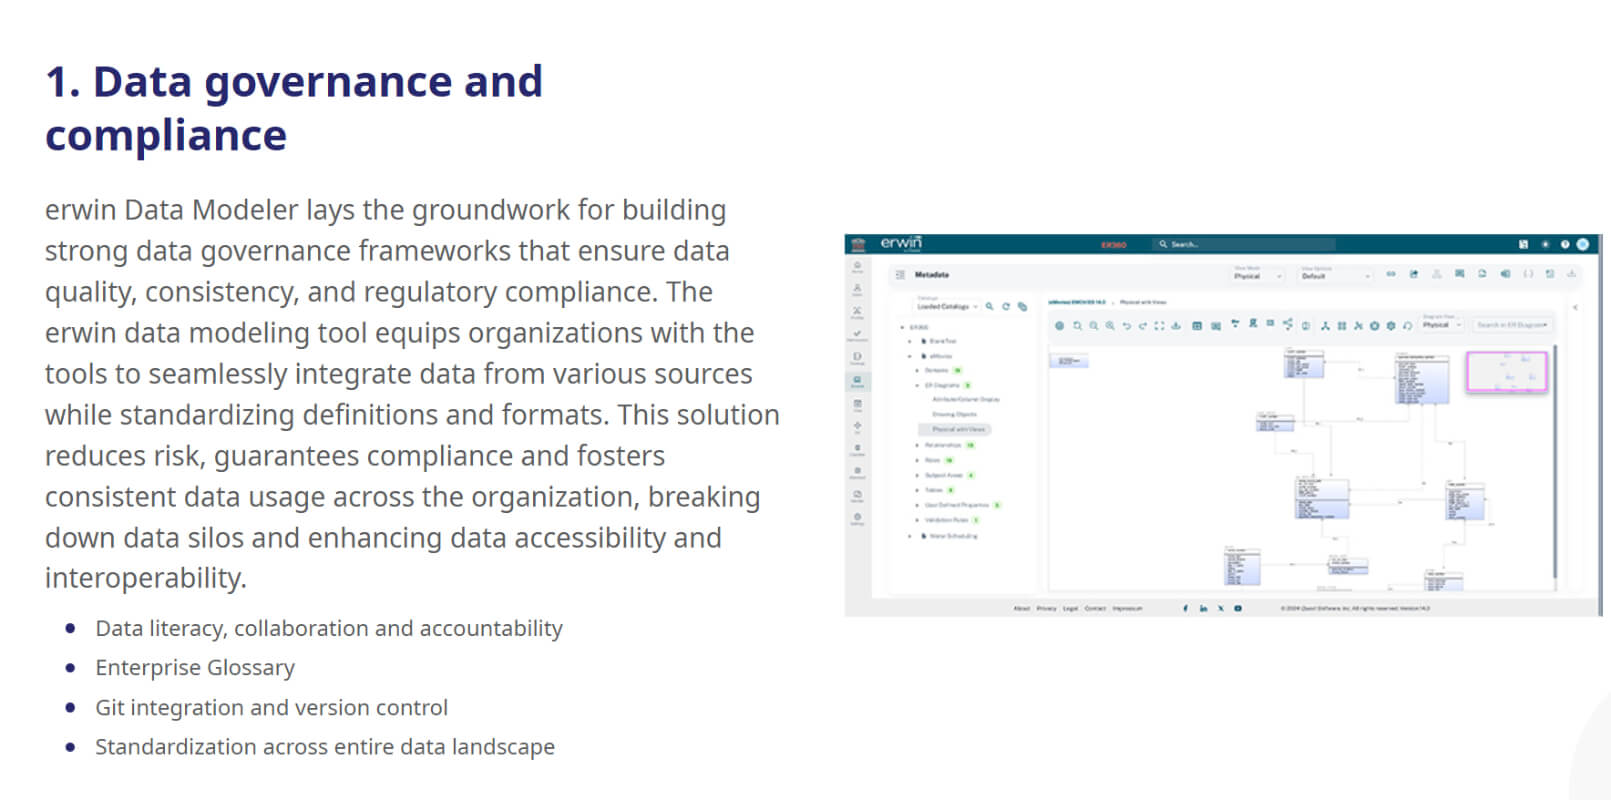1611x800 pixels.
Task: Select User Defined Properties in the catalog tree
Action: point(957,505)
